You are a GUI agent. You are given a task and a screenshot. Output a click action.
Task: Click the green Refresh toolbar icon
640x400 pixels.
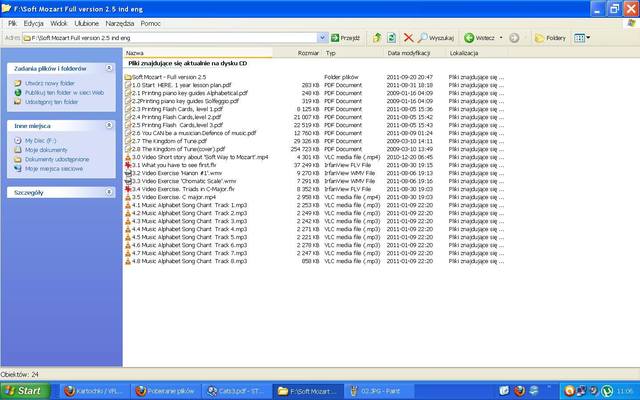pyautogui.click(x=391, y=38)
